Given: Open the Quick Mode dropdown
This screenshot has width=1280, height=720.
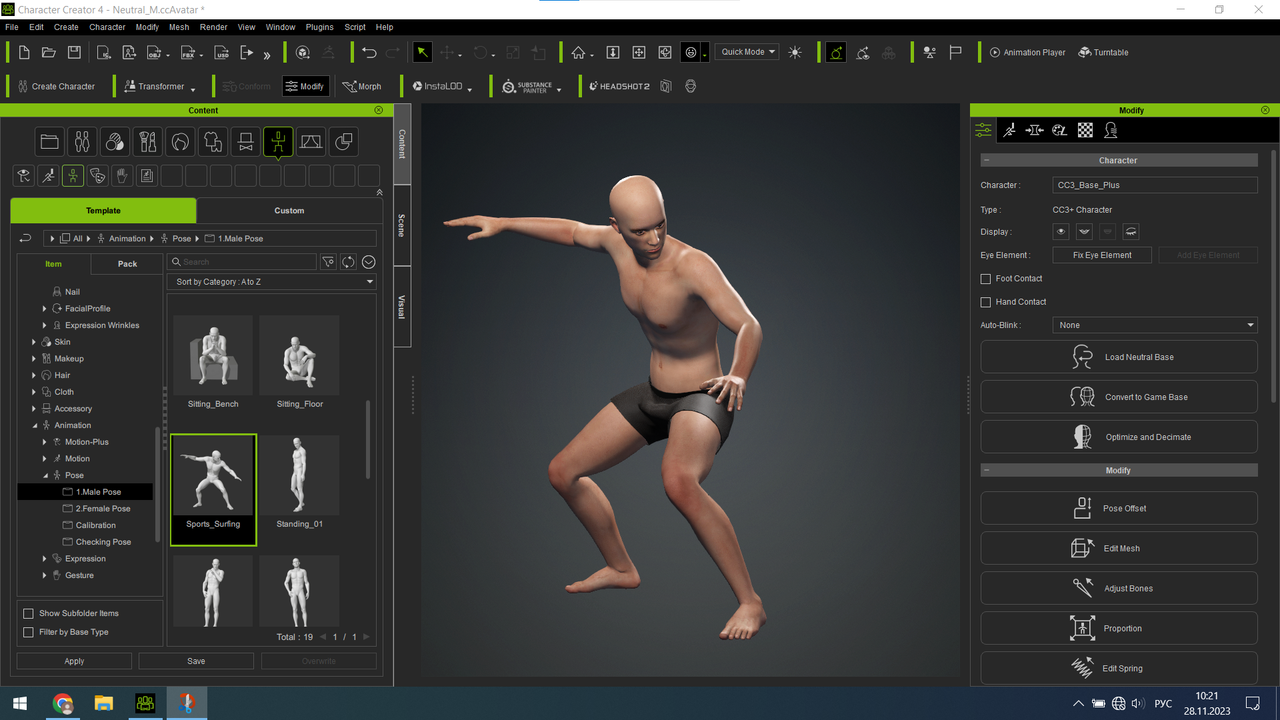Looking at the screenshot, I should [748, 52].
